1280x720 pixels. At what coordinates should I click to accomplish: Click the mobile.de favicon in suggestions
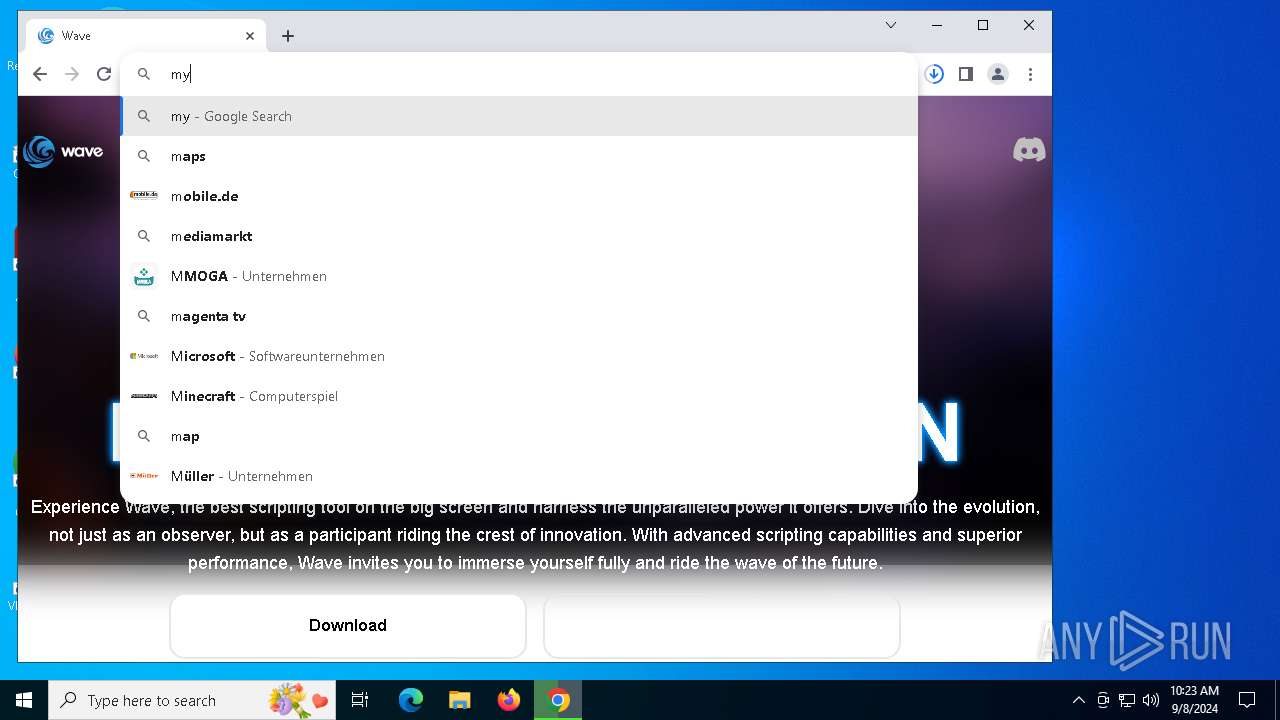click(144, 196)
